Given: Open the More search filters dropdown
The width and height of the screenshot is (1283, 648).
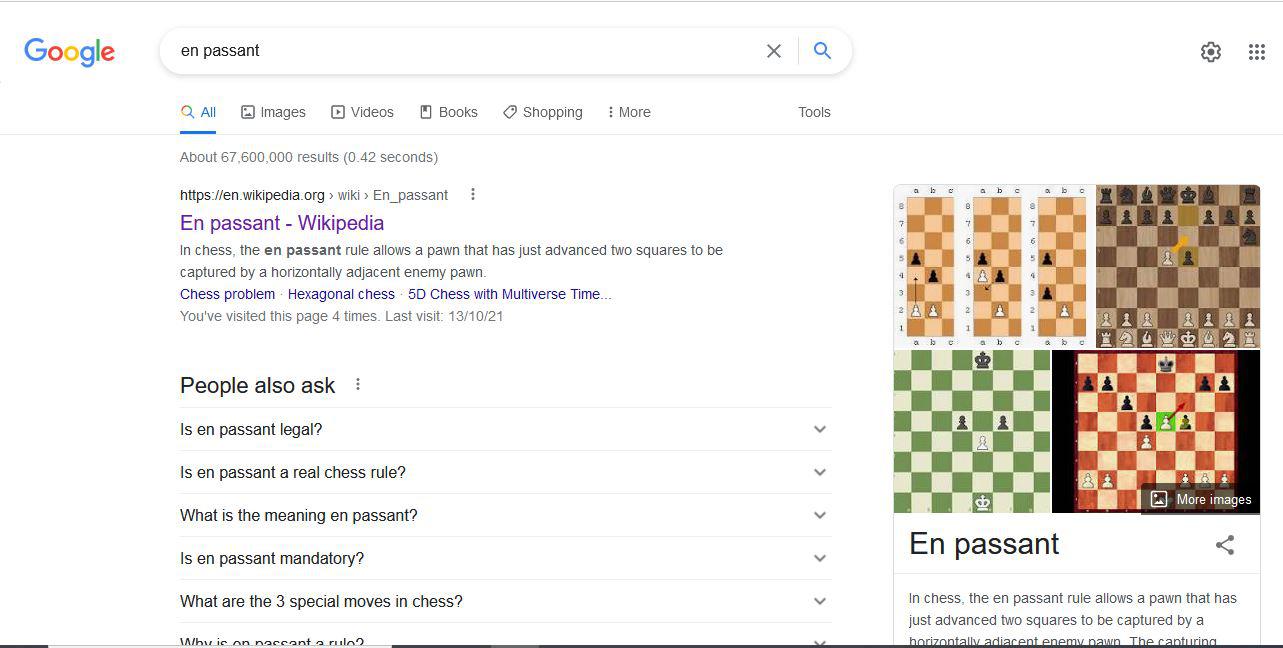Looking at the screenshot, I should tap(629, 112).
